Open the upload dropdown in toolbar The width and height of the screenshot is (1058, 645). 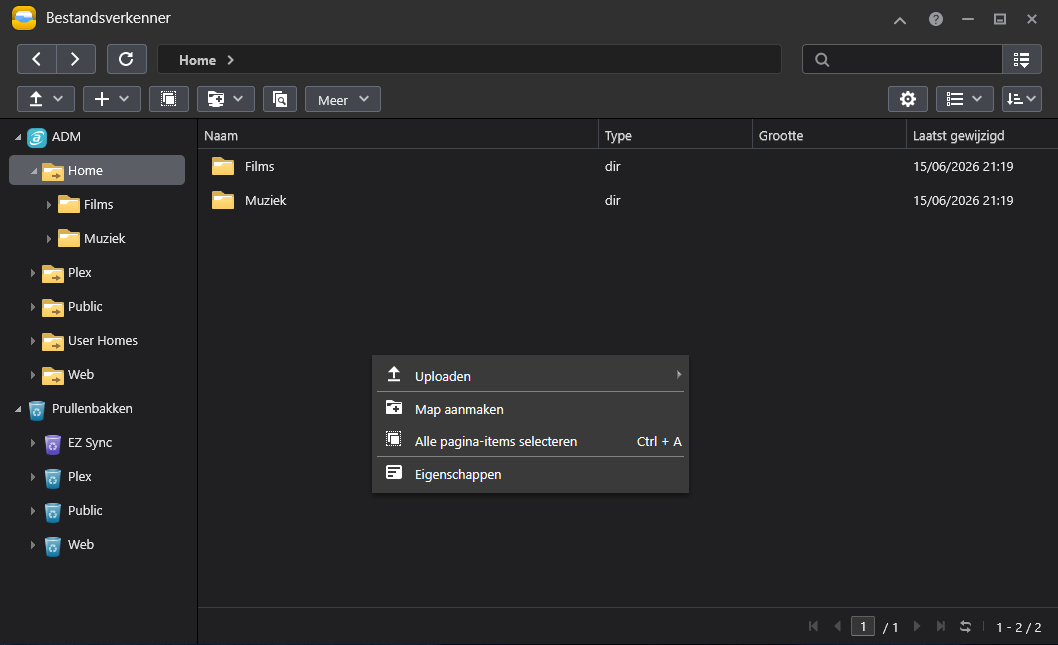coord(46,99)
